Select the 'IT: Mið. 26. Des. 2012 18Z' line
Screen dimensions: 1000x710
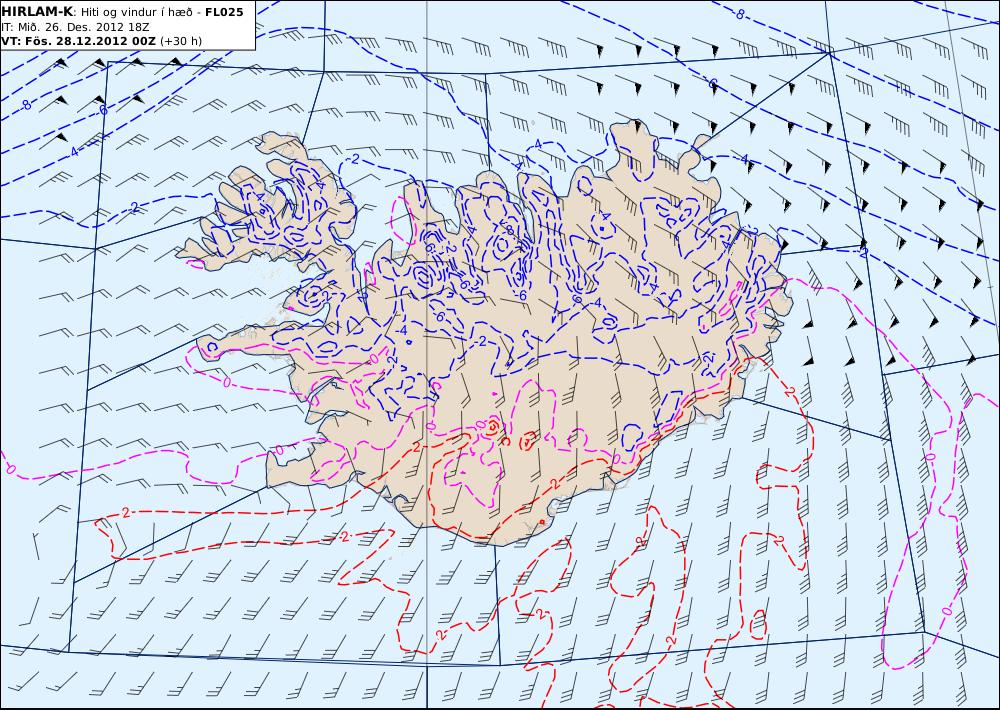click(x=75, y=27)
